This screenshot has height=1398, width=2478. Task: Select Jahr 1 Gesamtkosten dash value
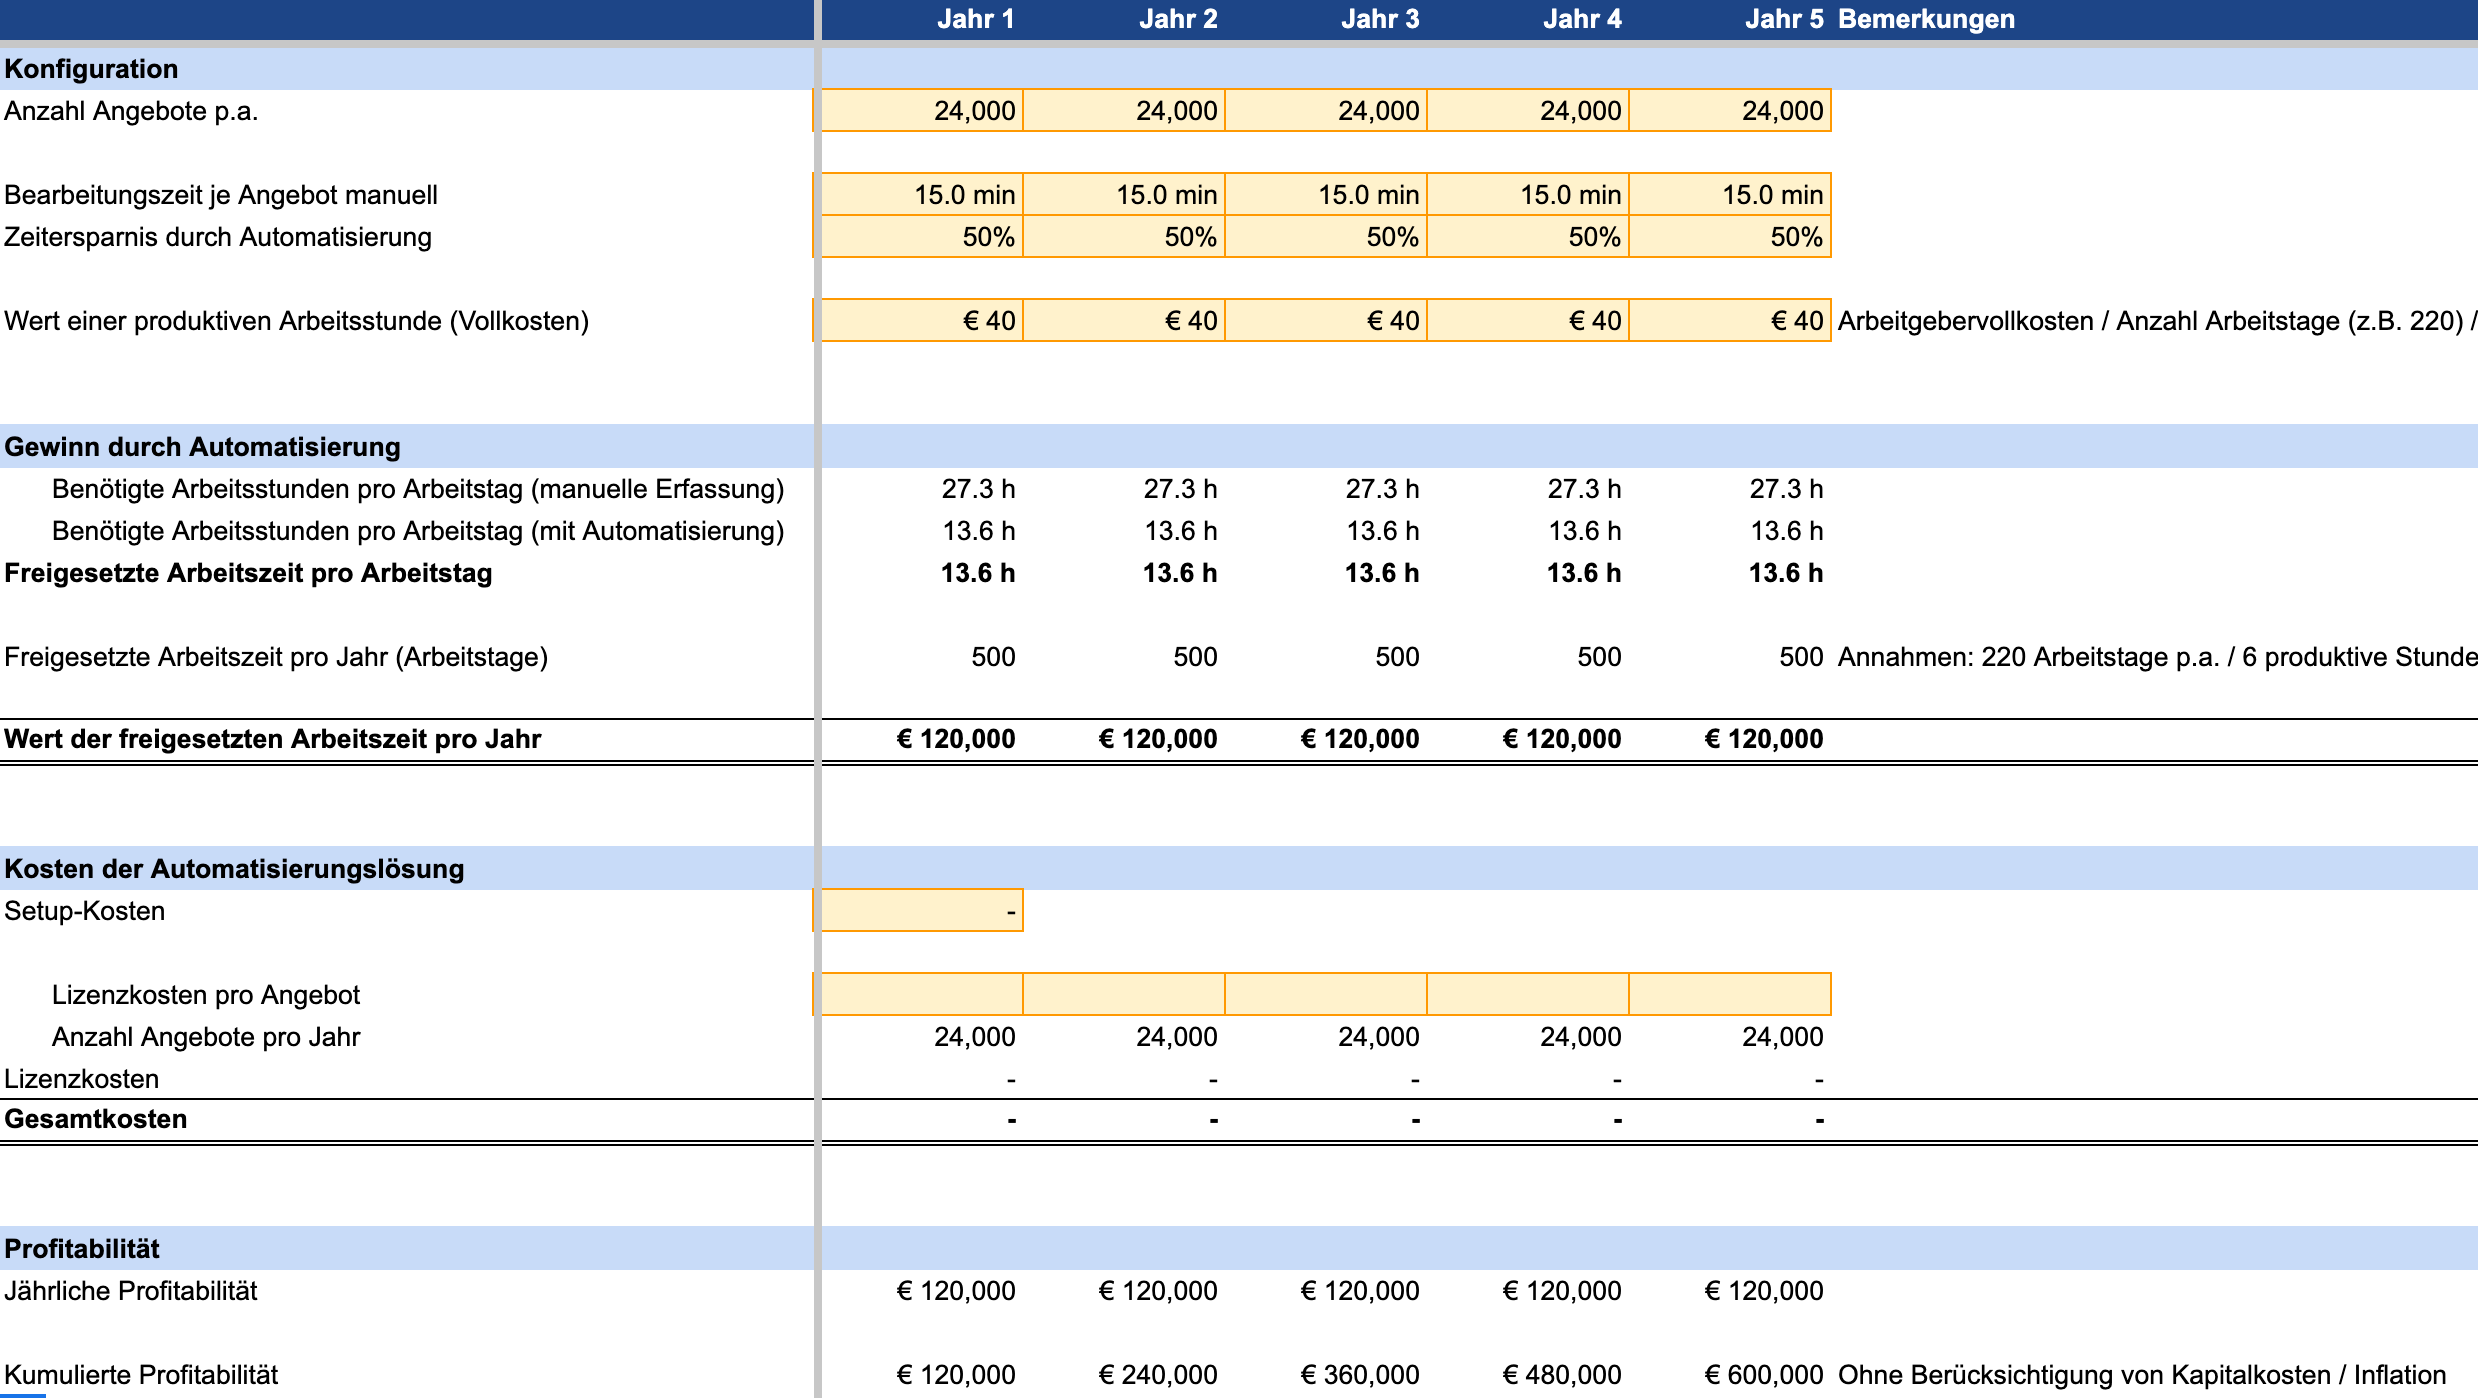tap(1011, 1120)
